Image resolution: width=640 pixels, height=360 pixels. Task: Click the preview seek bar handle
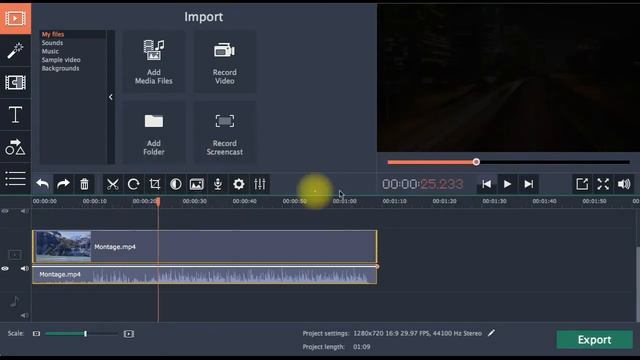tap(476, 162)
